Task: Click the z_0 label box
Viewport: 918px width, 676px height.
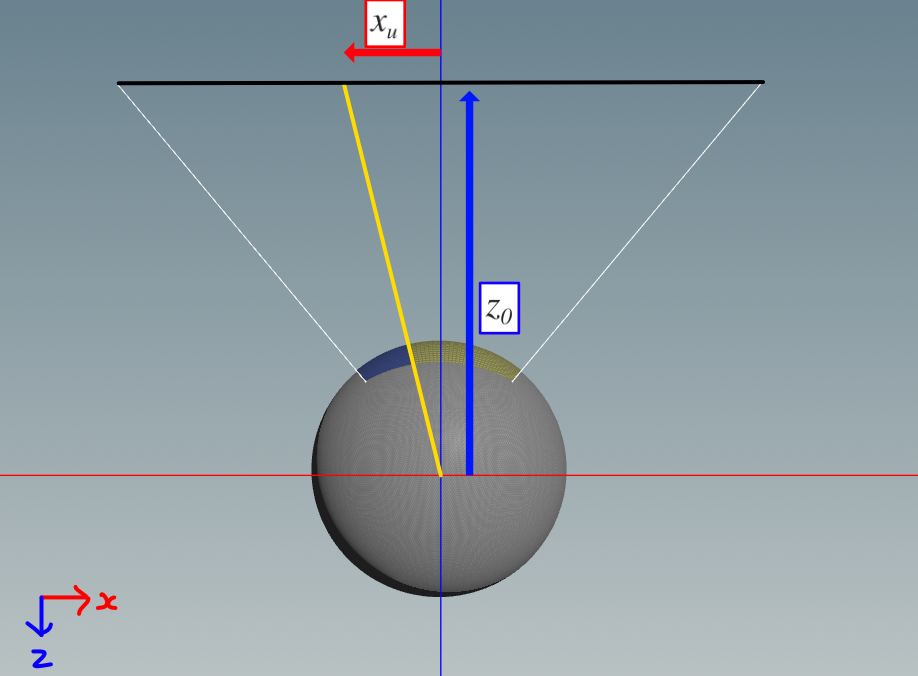Action: [499, 308]
